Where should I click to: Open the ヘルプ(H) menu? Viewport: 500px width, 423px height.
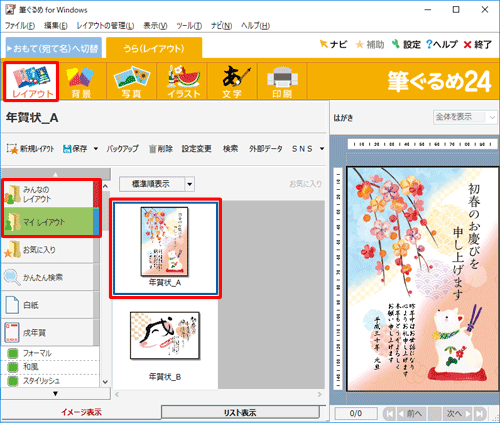tap(255, 26)
